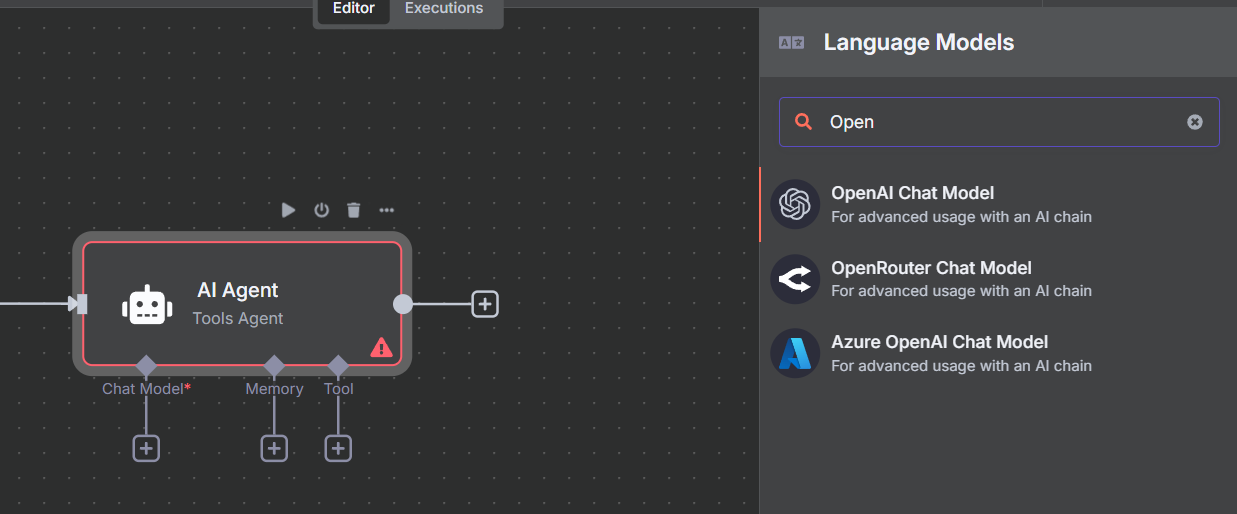The image size is (1237, 514).
Task: Click the red warning triangle on AI Agent
Action: pyautogui.click(x=381, y=347)
